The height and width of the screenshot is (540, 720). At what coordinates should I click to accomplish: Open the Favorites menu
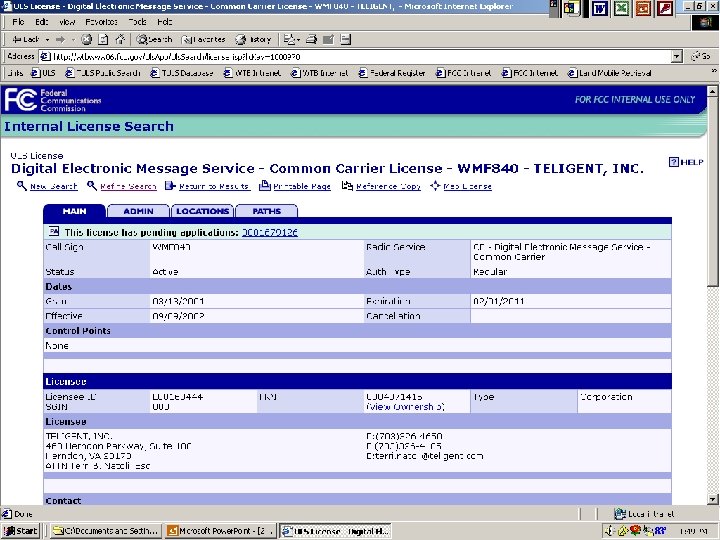point(101,22)
